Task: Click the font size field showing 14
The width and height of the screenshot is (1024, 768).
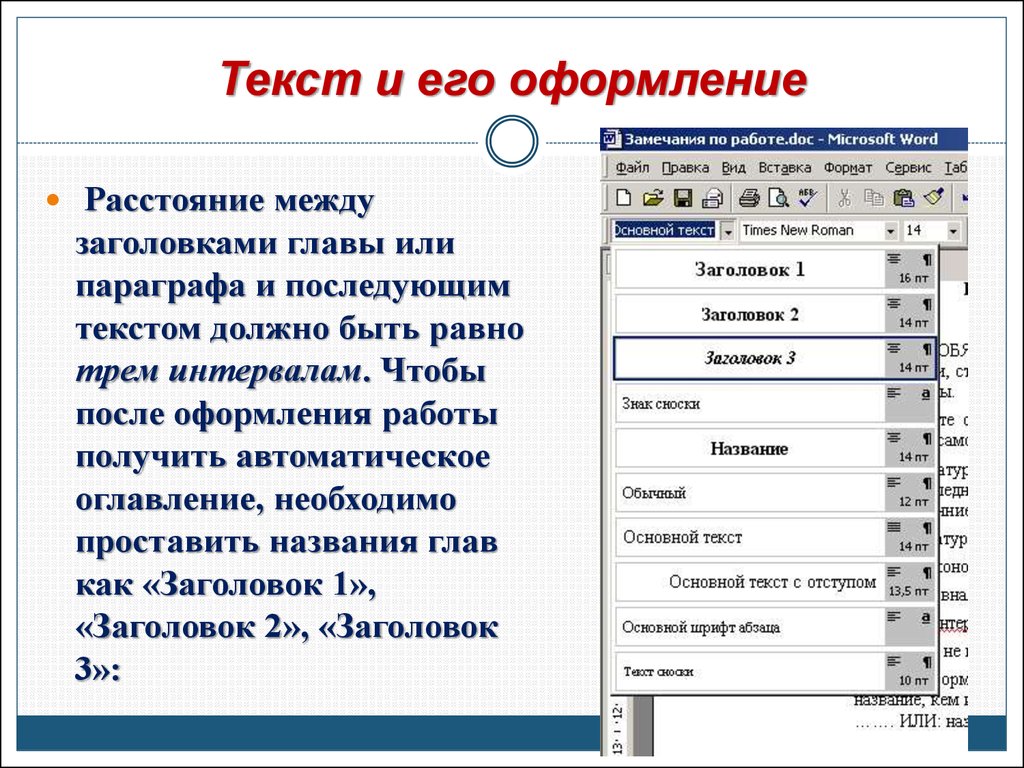Action: [923, 231]
